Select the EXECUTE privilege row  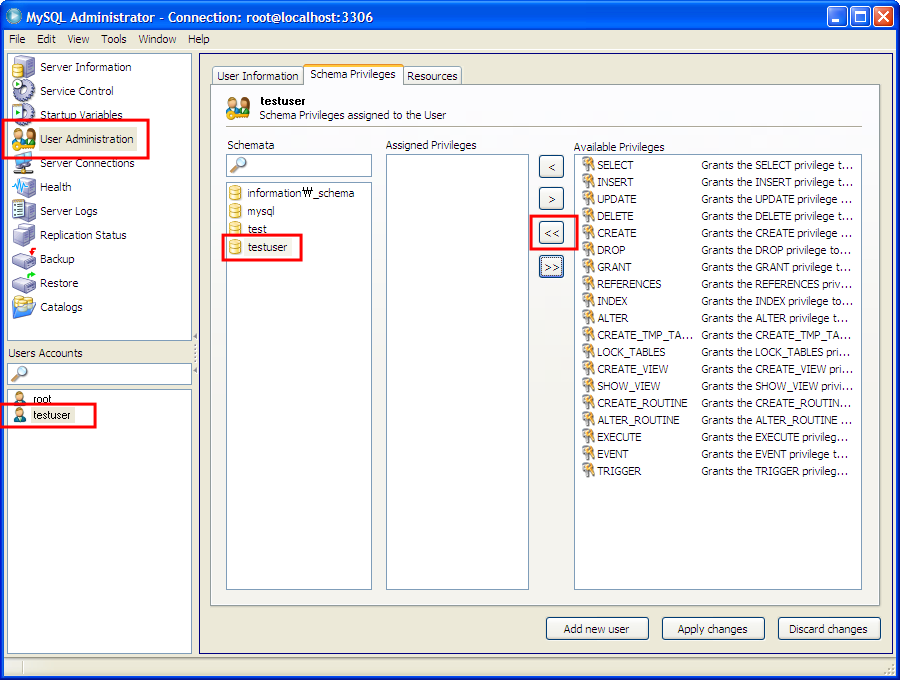(x=717, y=437)
